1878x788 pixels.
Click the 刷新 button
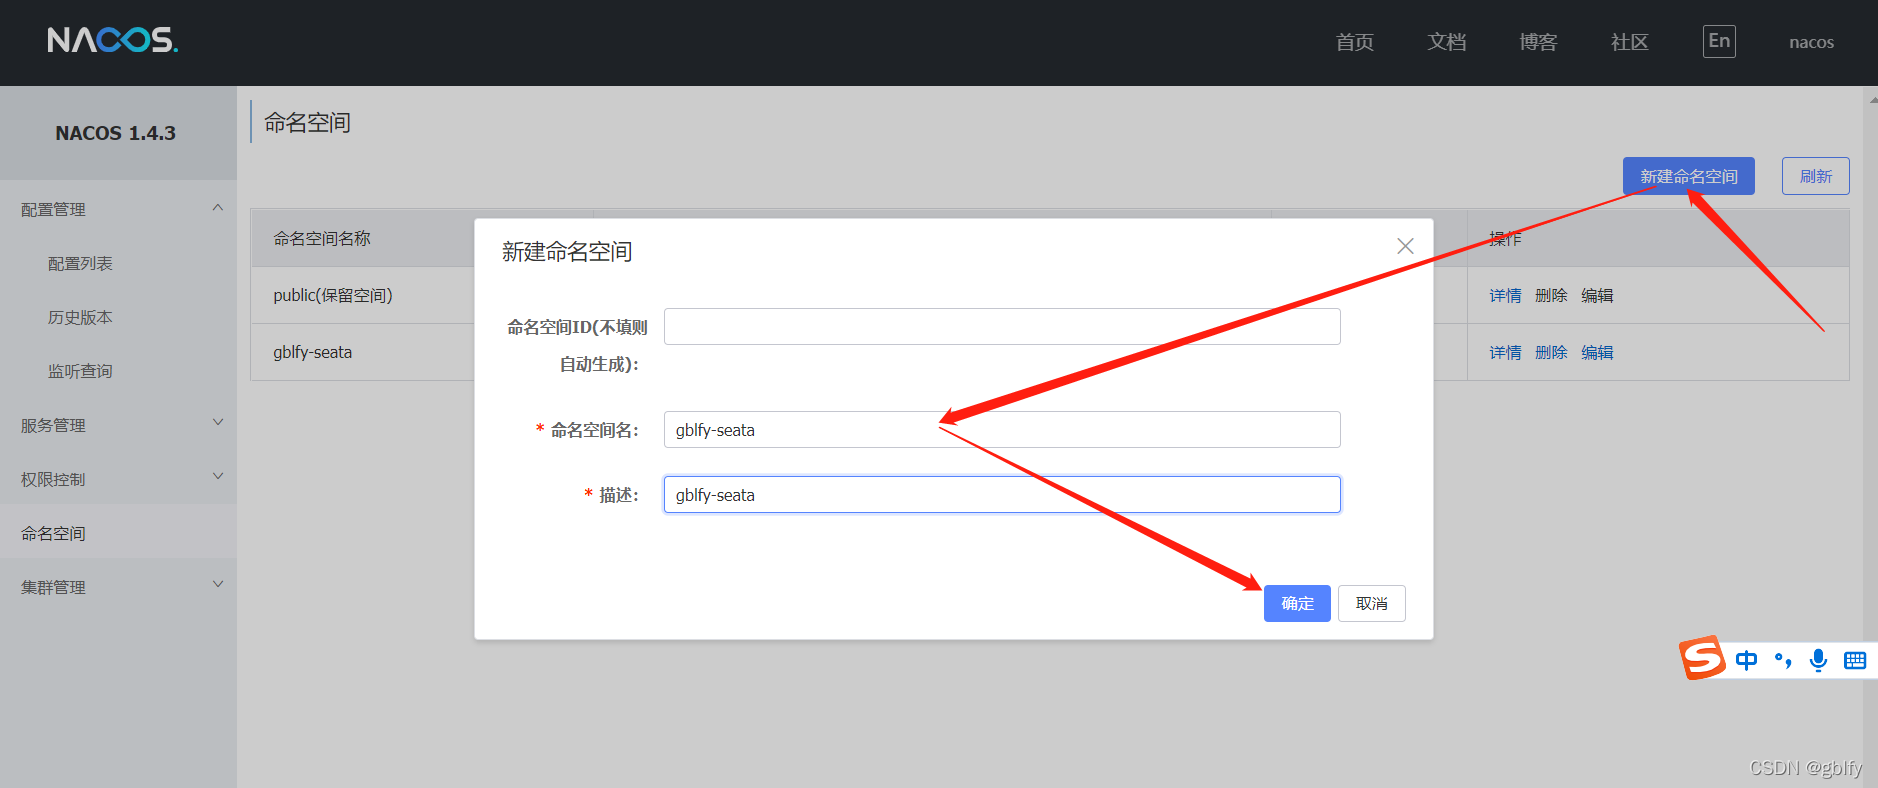pos(1815,176)
